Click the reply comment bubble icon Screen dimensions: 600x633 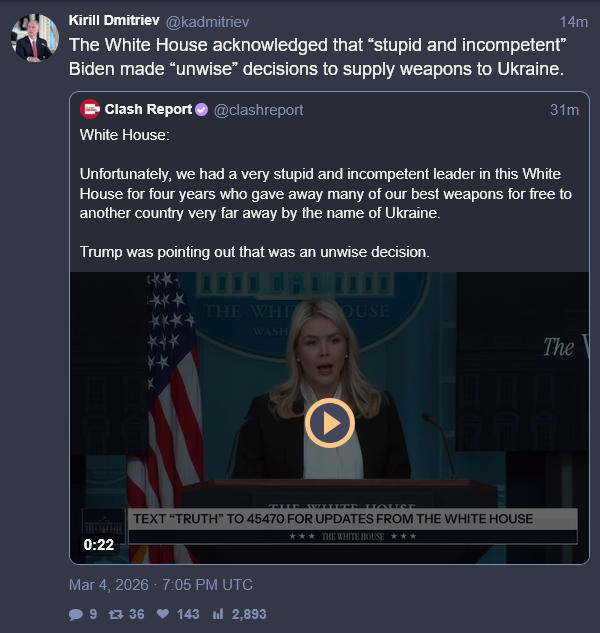tap(76, 614)
